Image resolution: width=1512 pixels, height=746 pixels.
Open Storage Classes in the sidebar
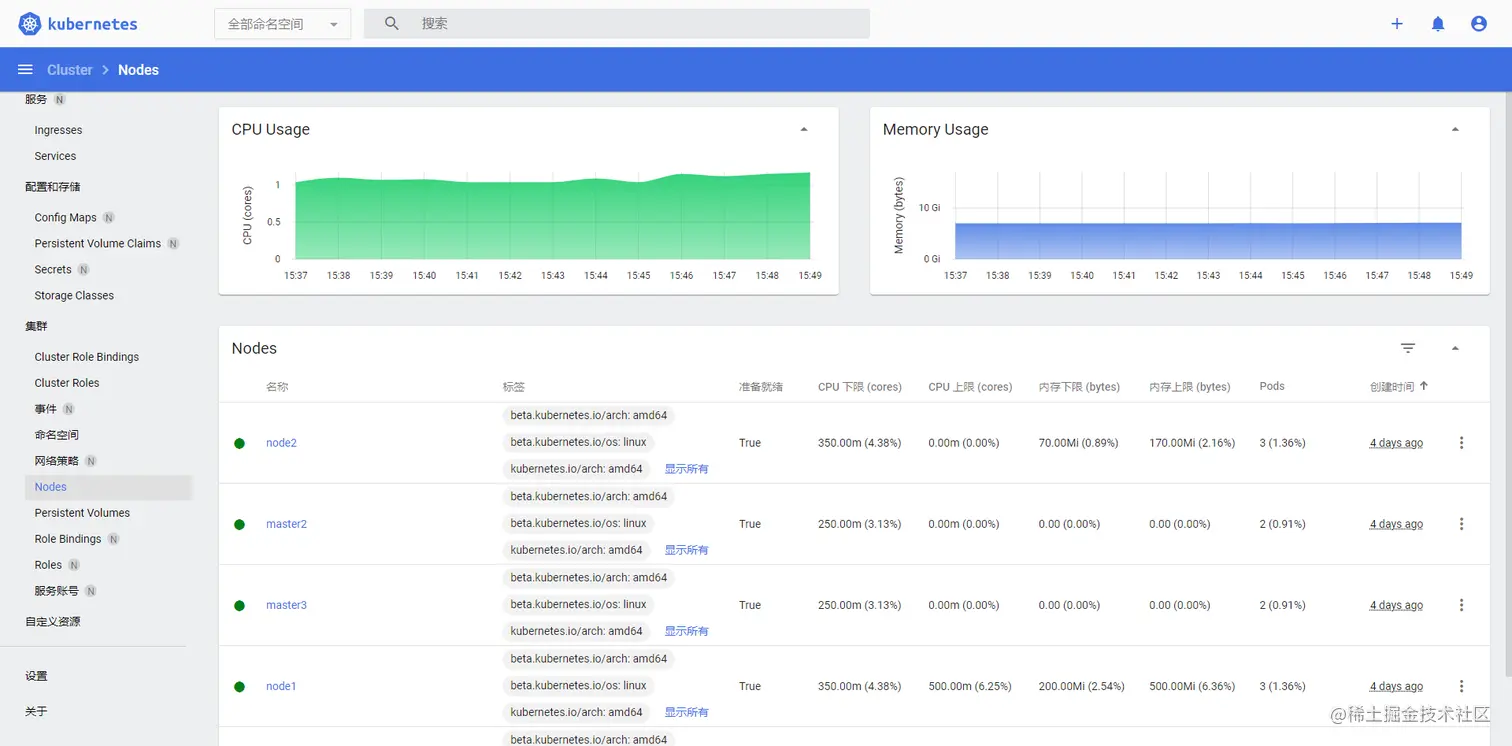click(x=74, y=295)
